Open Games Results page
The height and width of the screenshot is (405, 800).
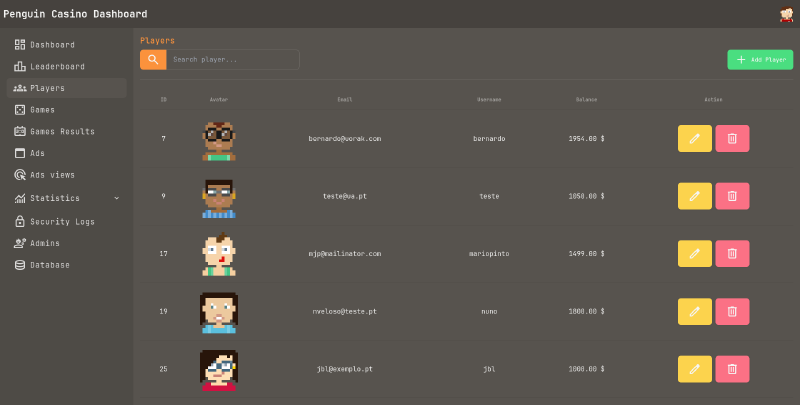[62, 132]
